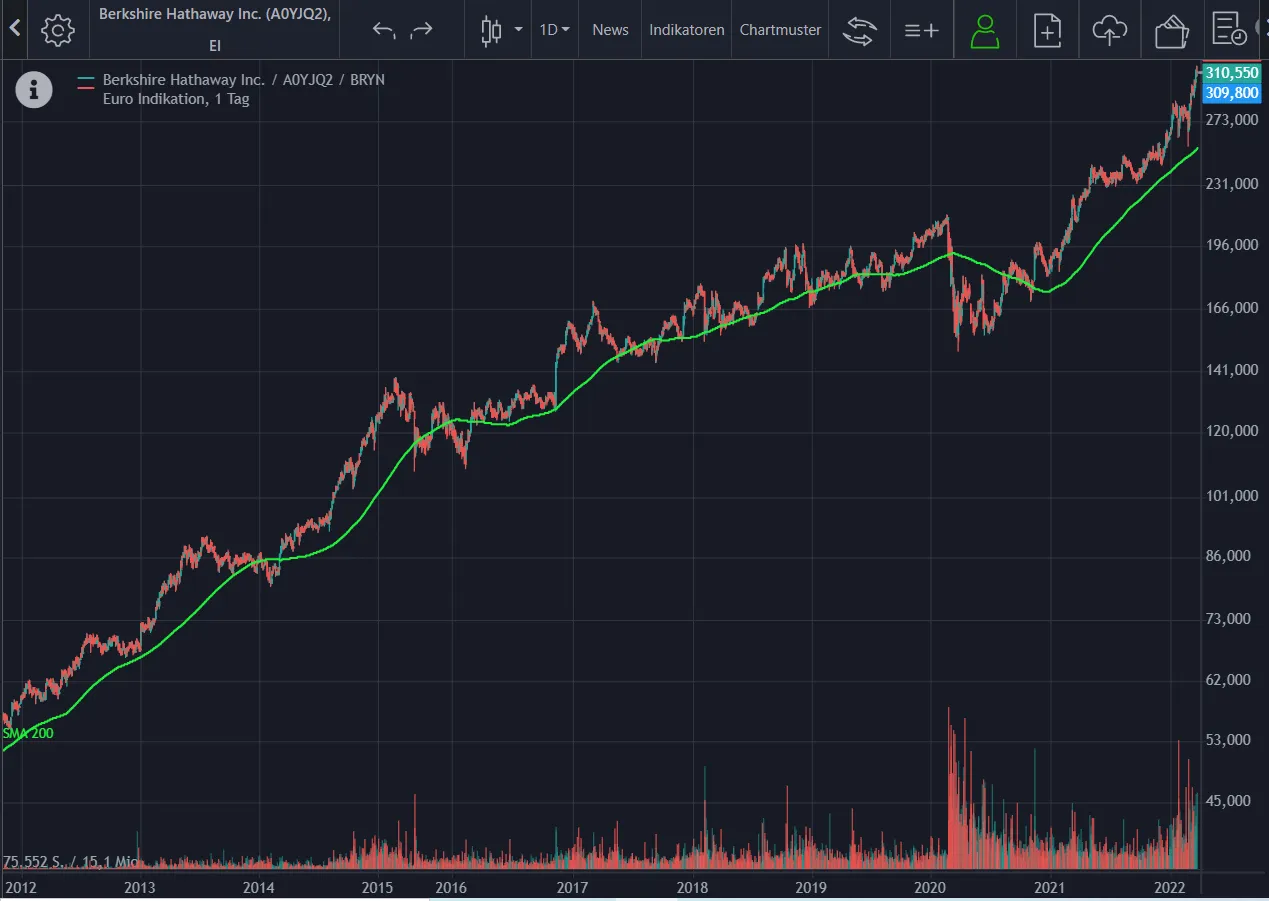Image resolution: width=1269 pixels, height=901 pixels.
Task: Select the candlestick chart type icon
Action: 491,30
